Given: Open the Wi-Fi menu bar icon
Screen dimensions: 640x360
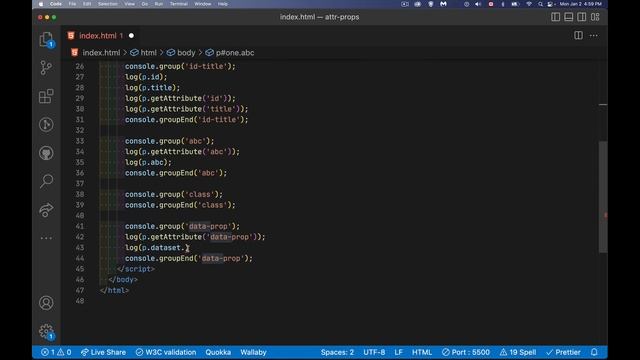Looking at the screenshot, I should 529,4.
